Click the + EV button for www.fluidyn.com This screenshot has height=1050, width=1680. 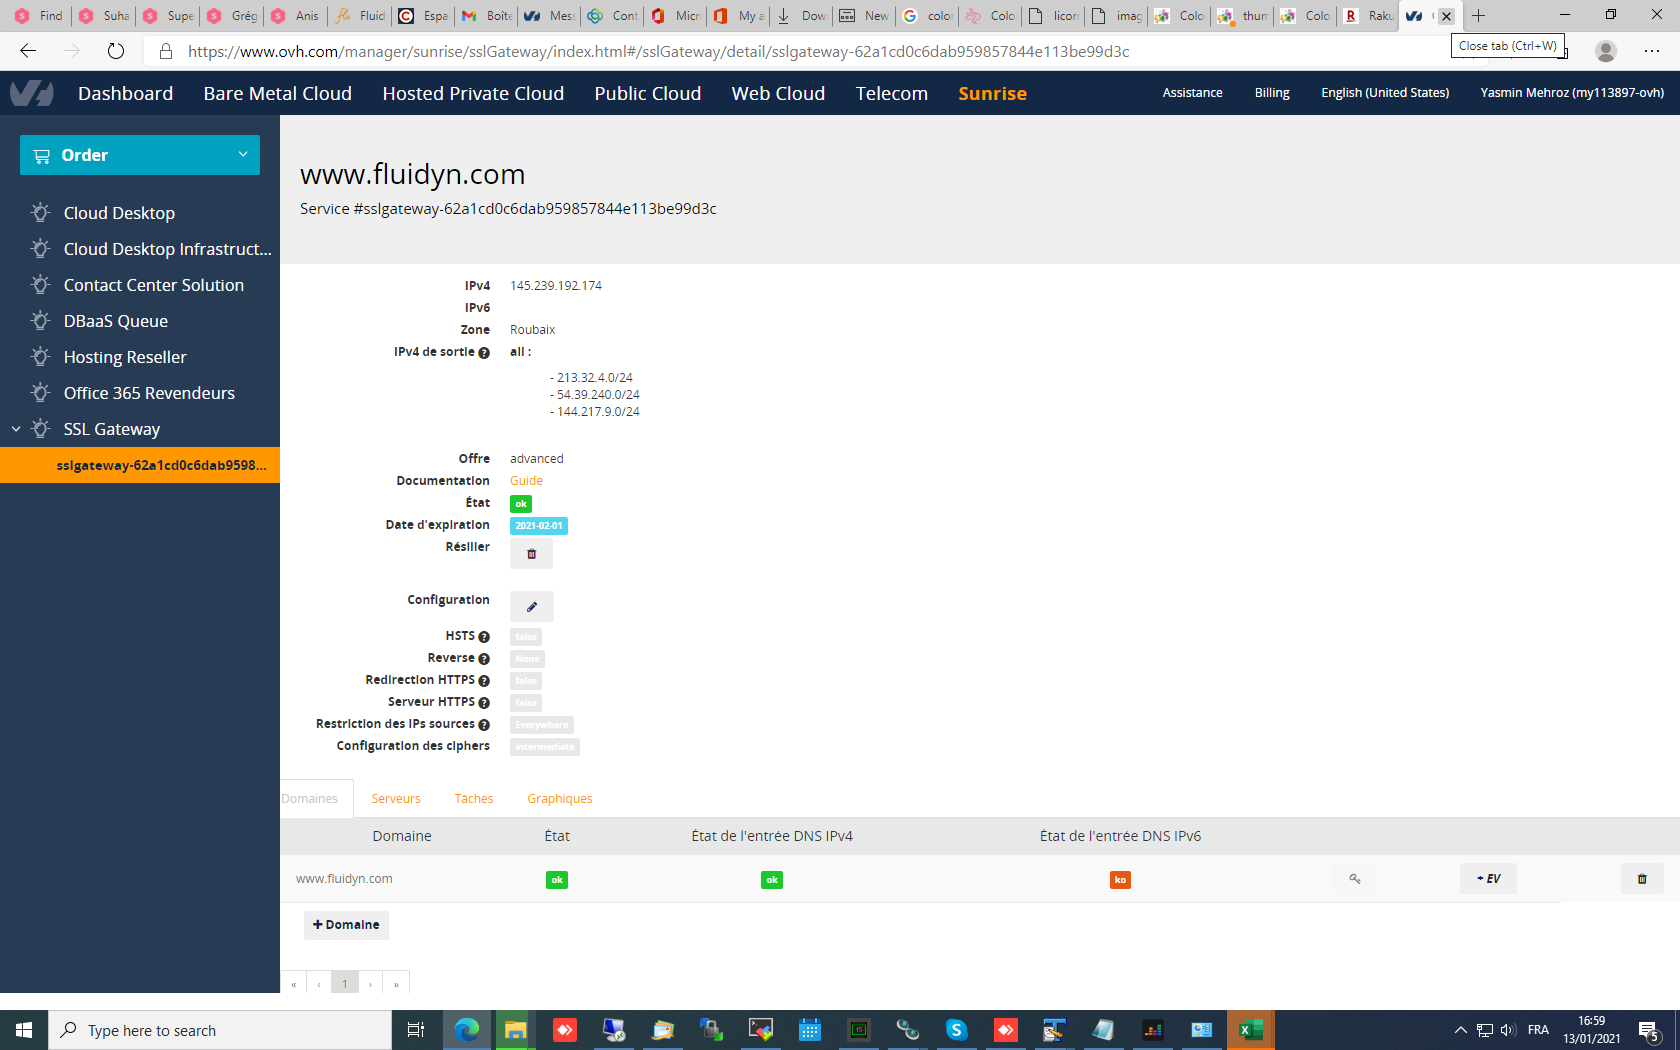(1488, 879)
